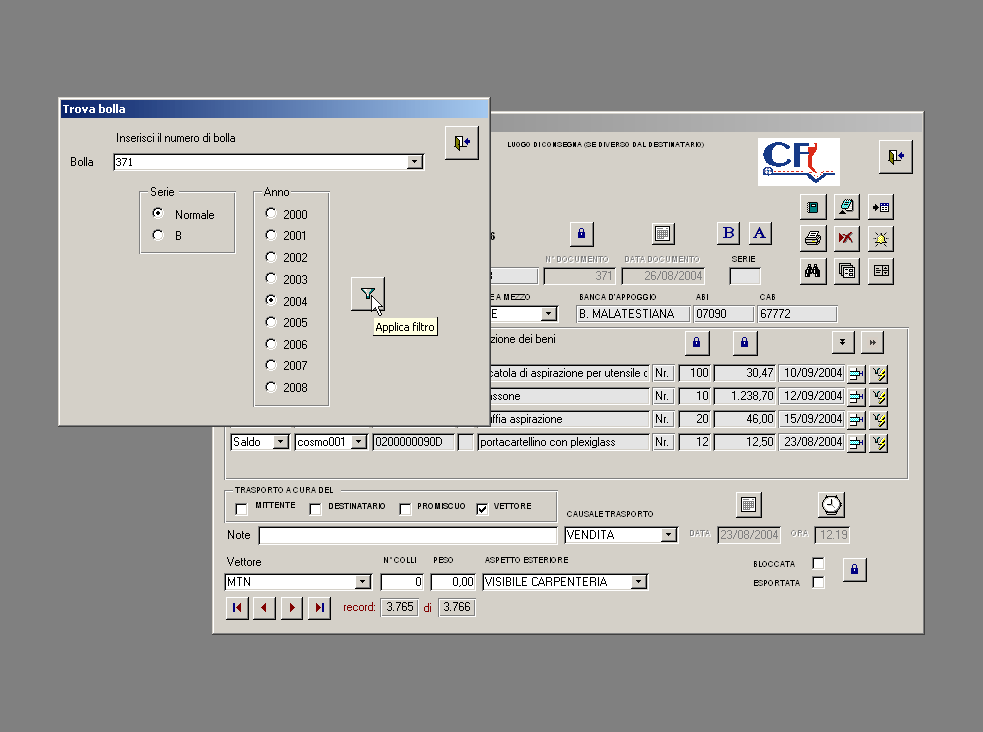Click price 1.238,70 cell
Image resolution: width=983 pixels, height=732 pixels.
[745, 397]
